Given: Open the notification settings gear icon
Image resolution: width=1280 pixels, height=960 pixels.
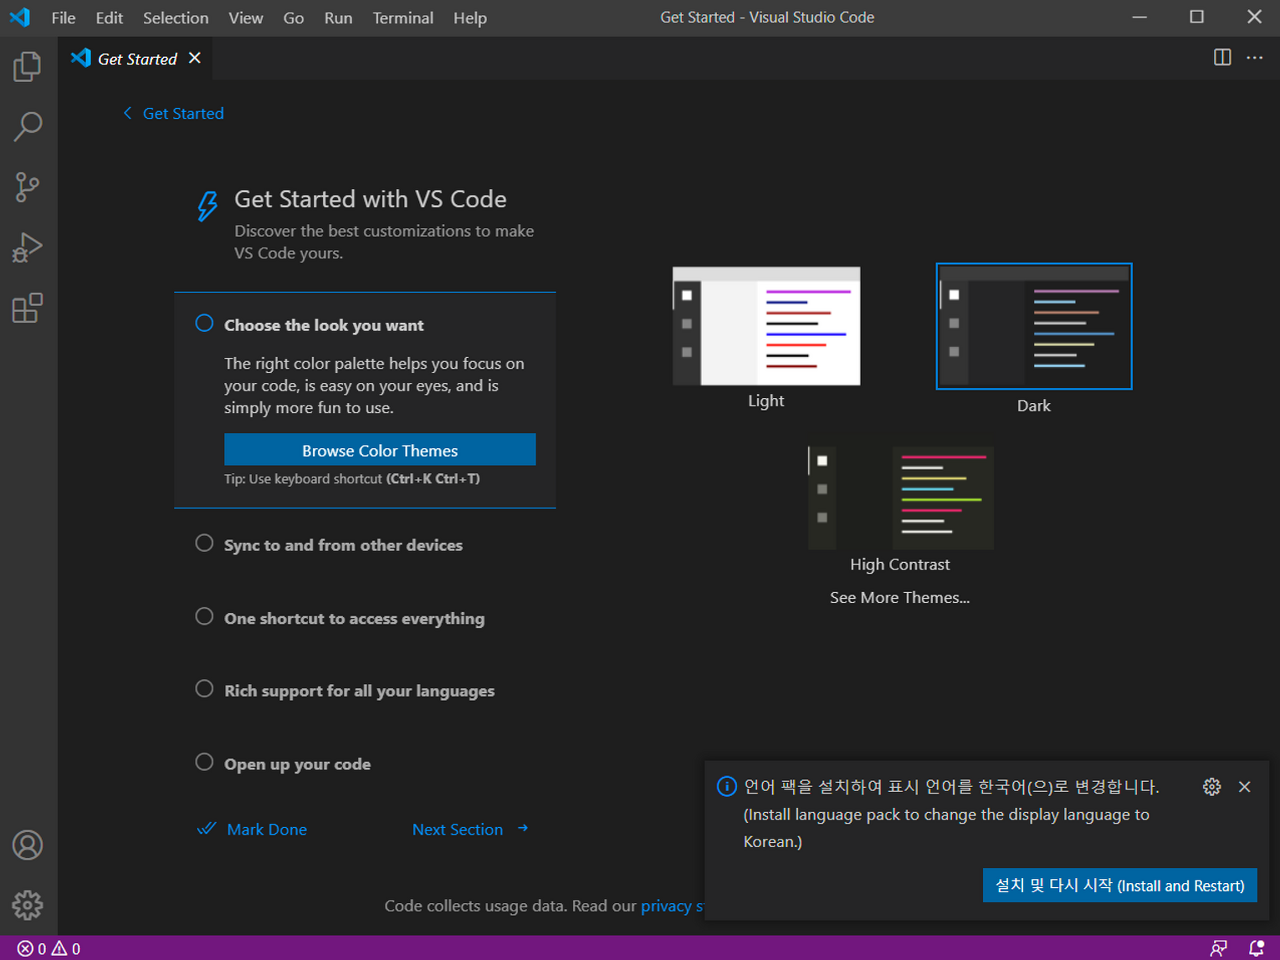Looking at the screenshot, I should point(1212,787).
